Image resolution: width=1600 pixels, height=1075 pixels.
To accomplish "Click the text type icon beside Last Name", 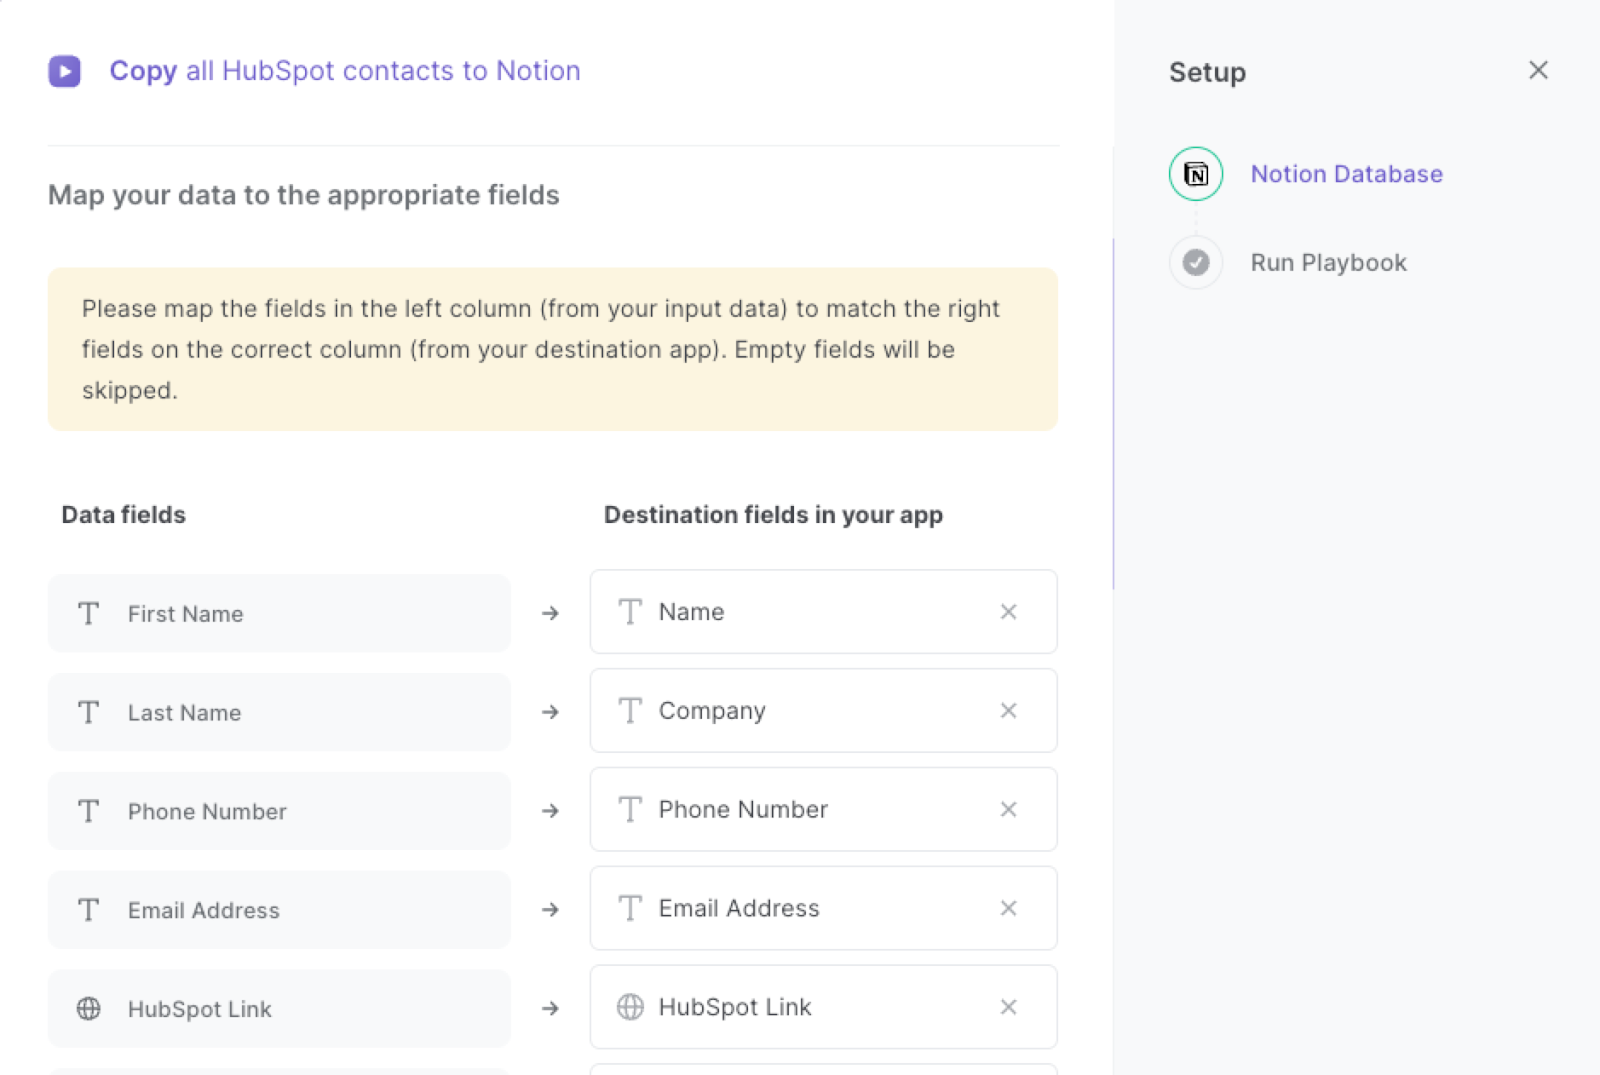I will 89,712.
